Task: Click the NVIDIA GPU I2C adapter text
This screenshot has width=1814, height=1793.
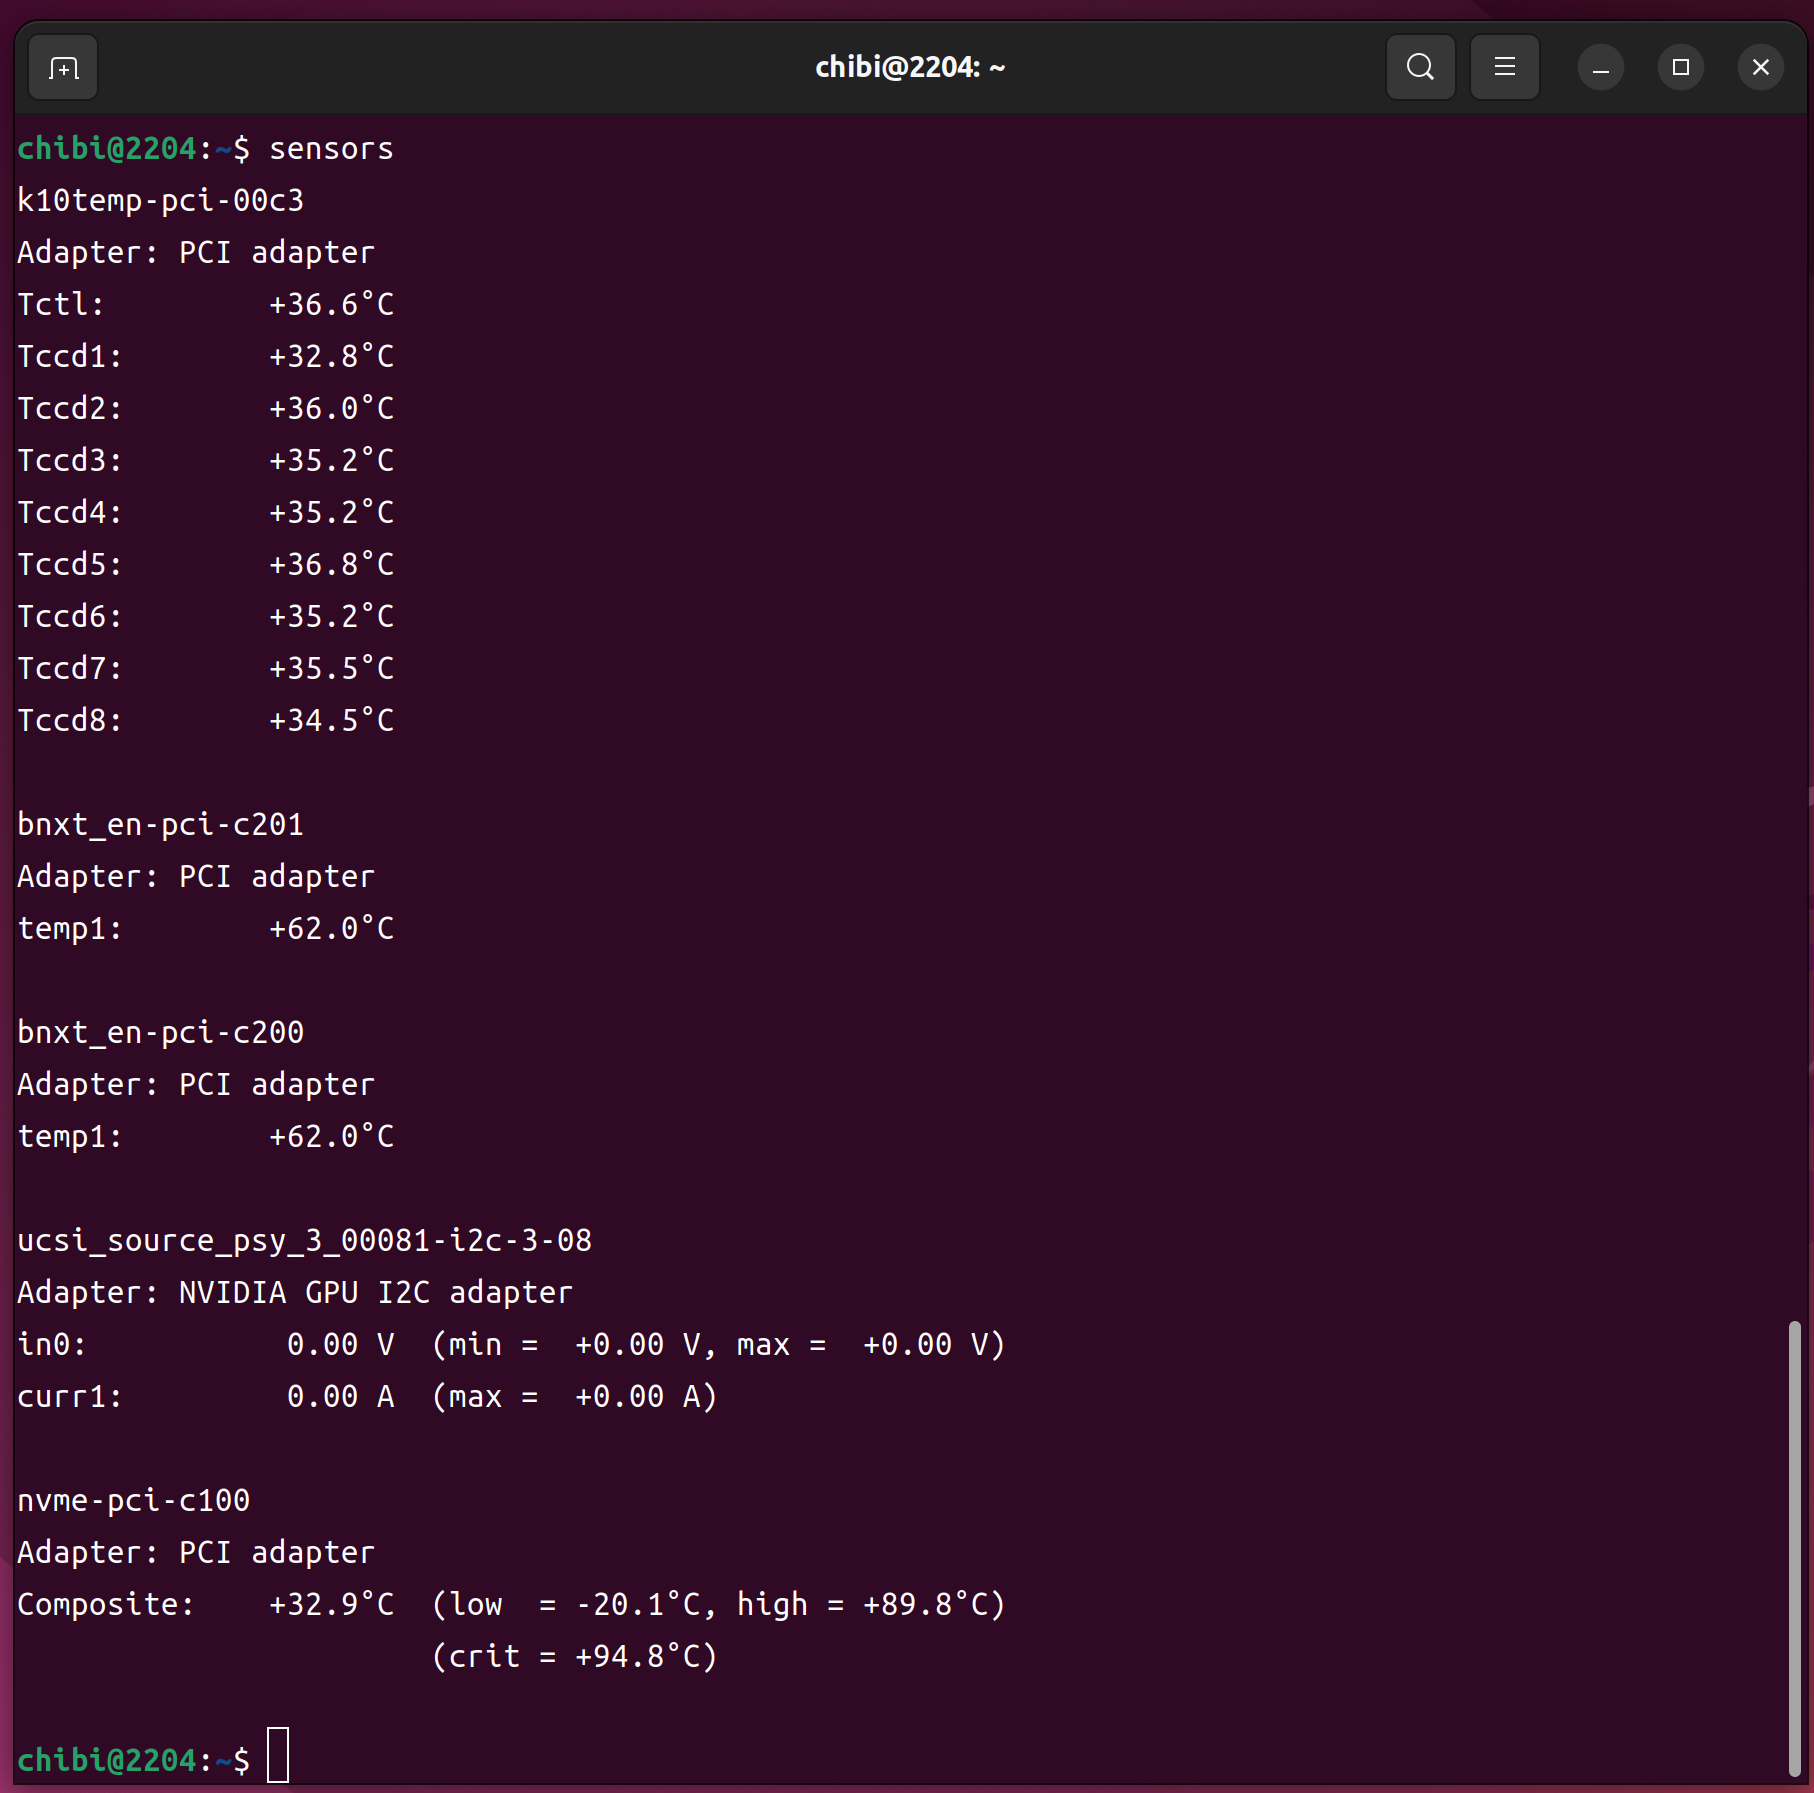Action: coord(375,1293)
